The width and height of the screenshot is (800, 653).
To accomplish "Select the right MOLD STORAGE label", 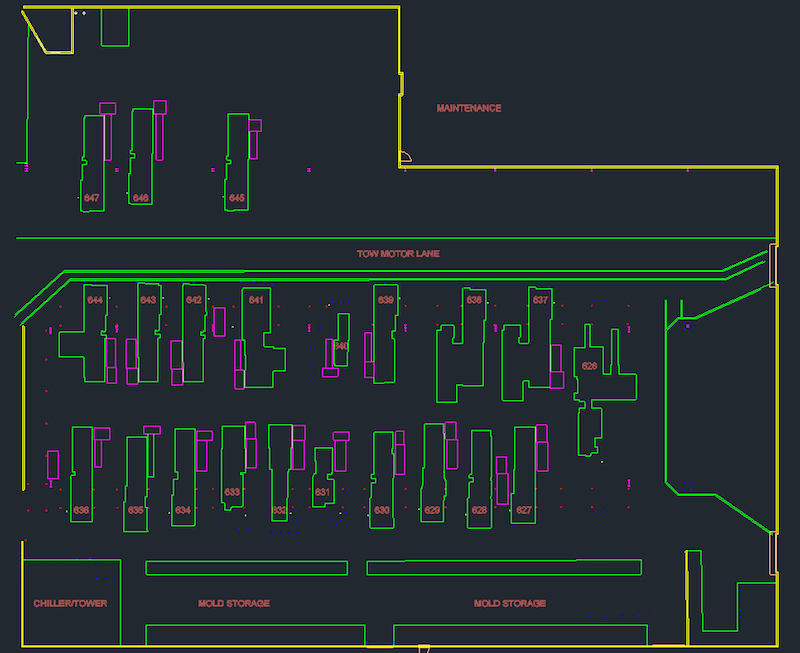I will 510,604.
